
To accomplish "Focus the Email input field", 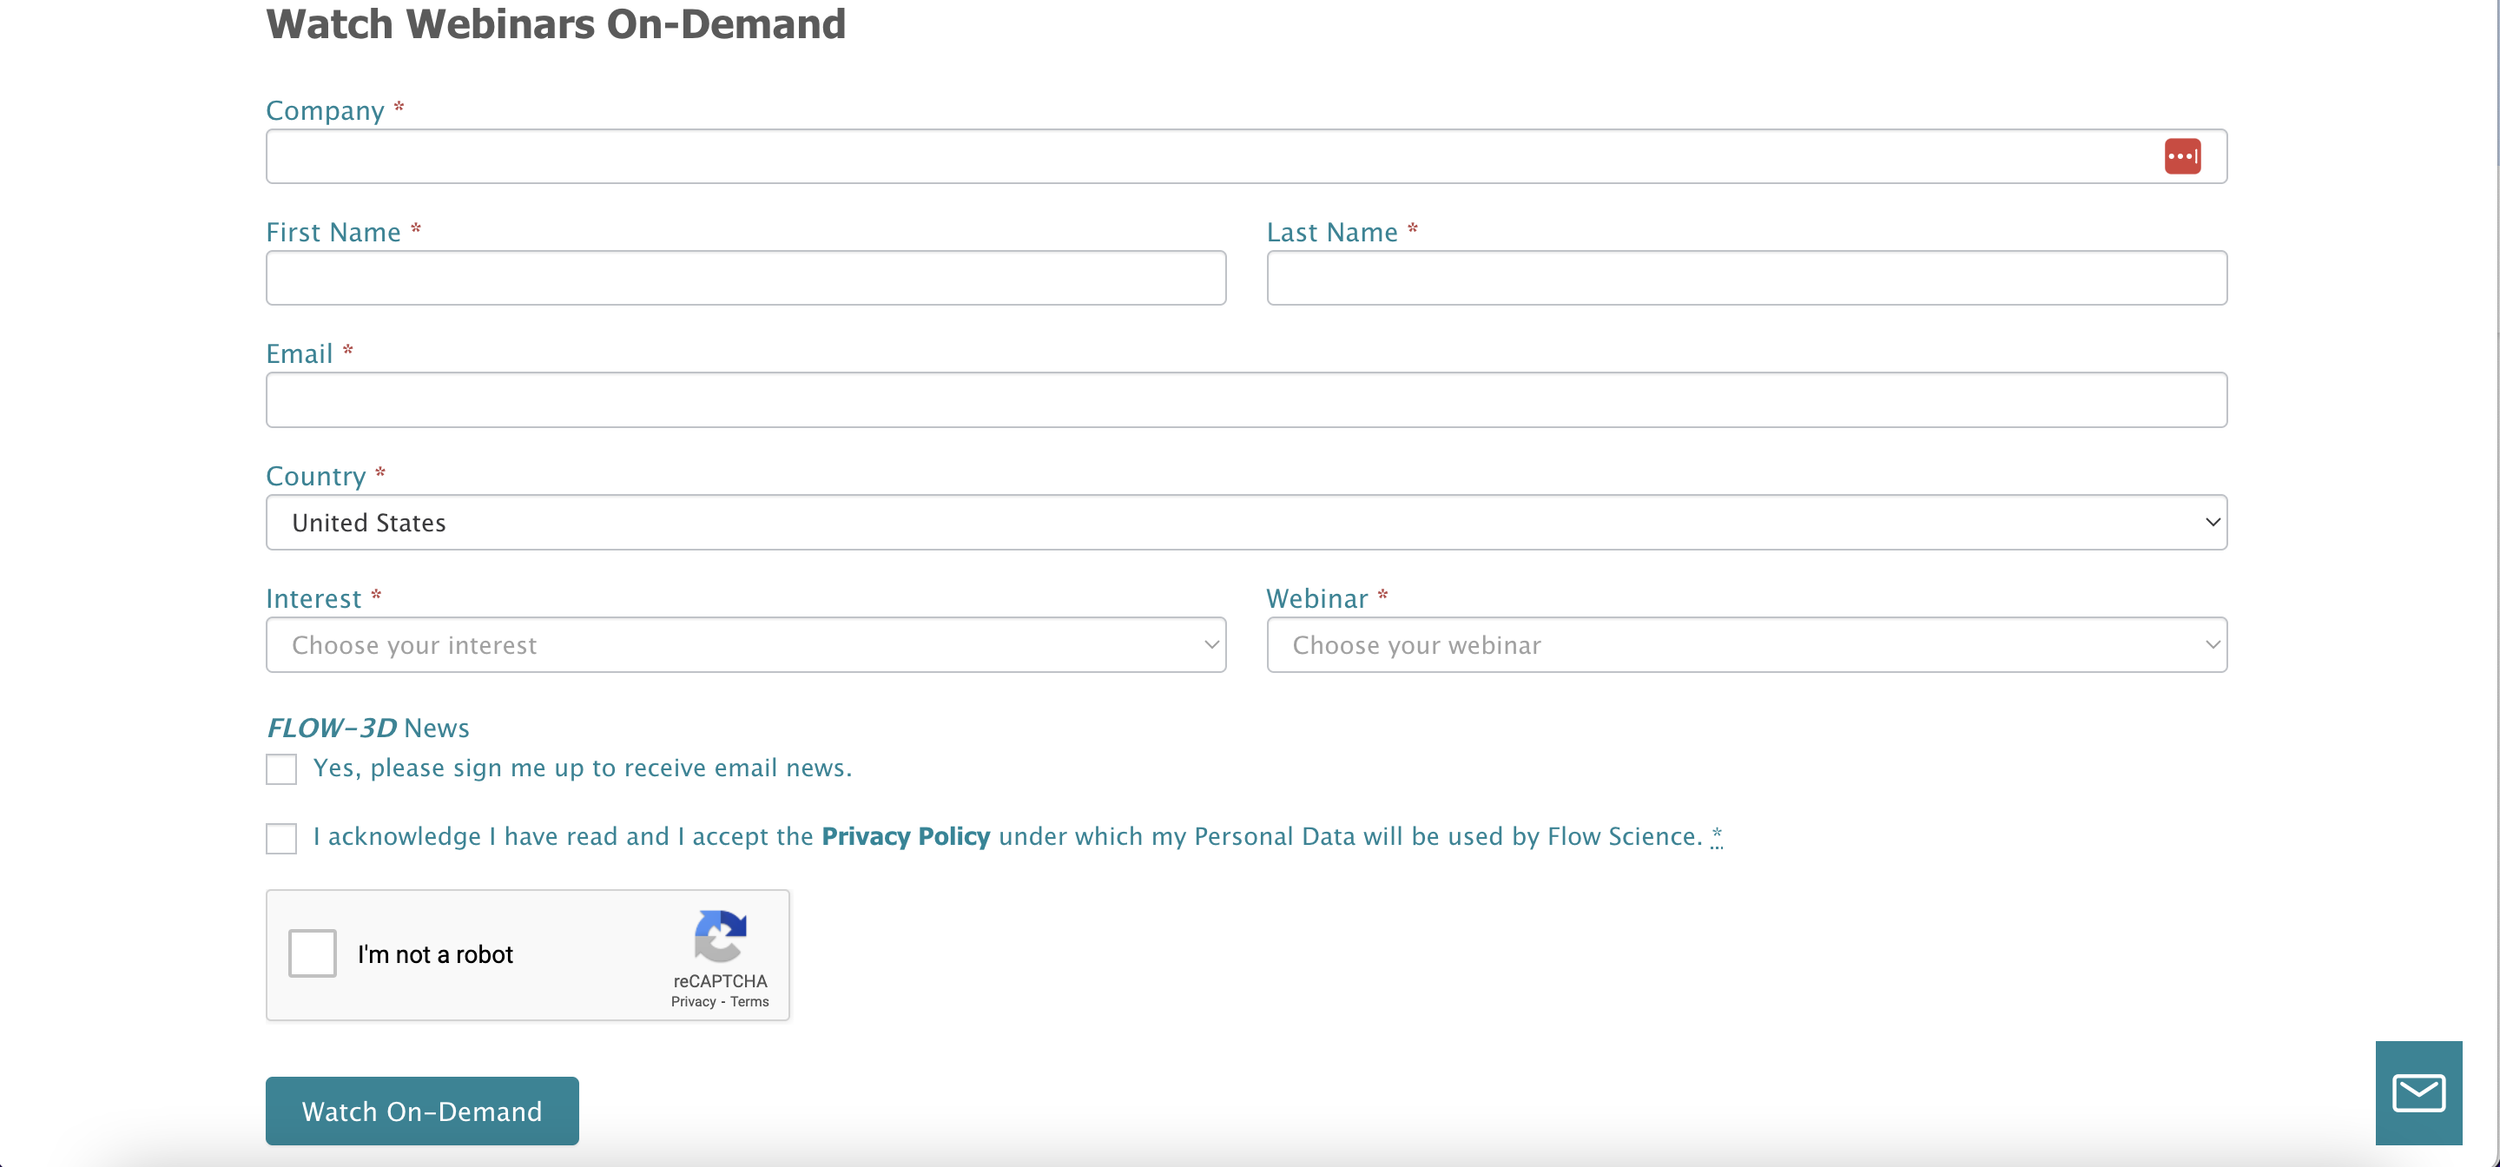I will (x=1246, y=400).
